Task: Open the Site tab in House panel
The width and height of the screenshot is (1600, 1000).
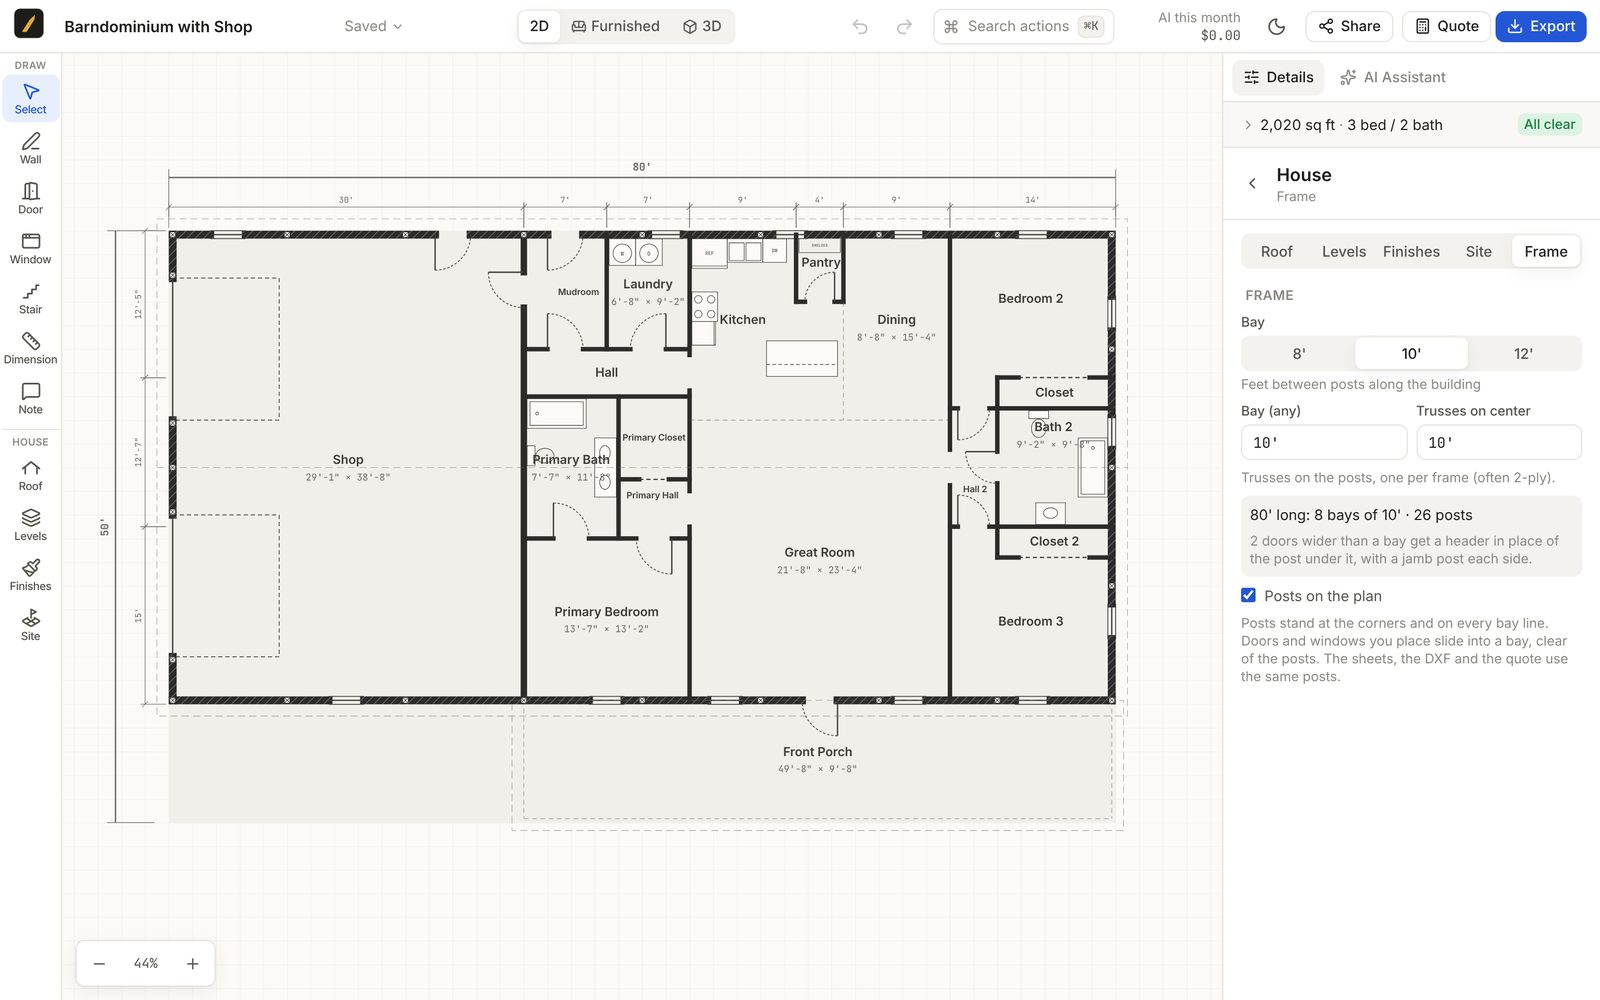Action: click(1478, 252)
